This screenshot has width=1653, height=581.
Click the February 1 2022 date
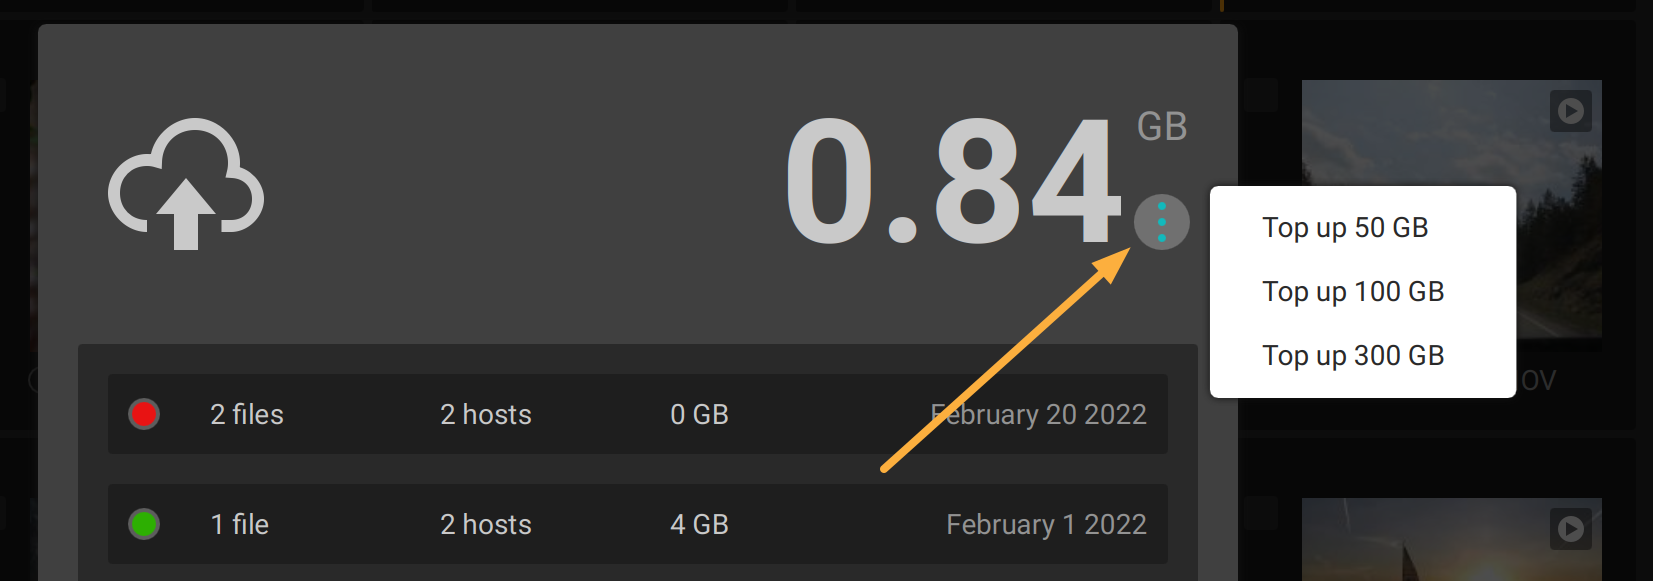pos(1046,524)
